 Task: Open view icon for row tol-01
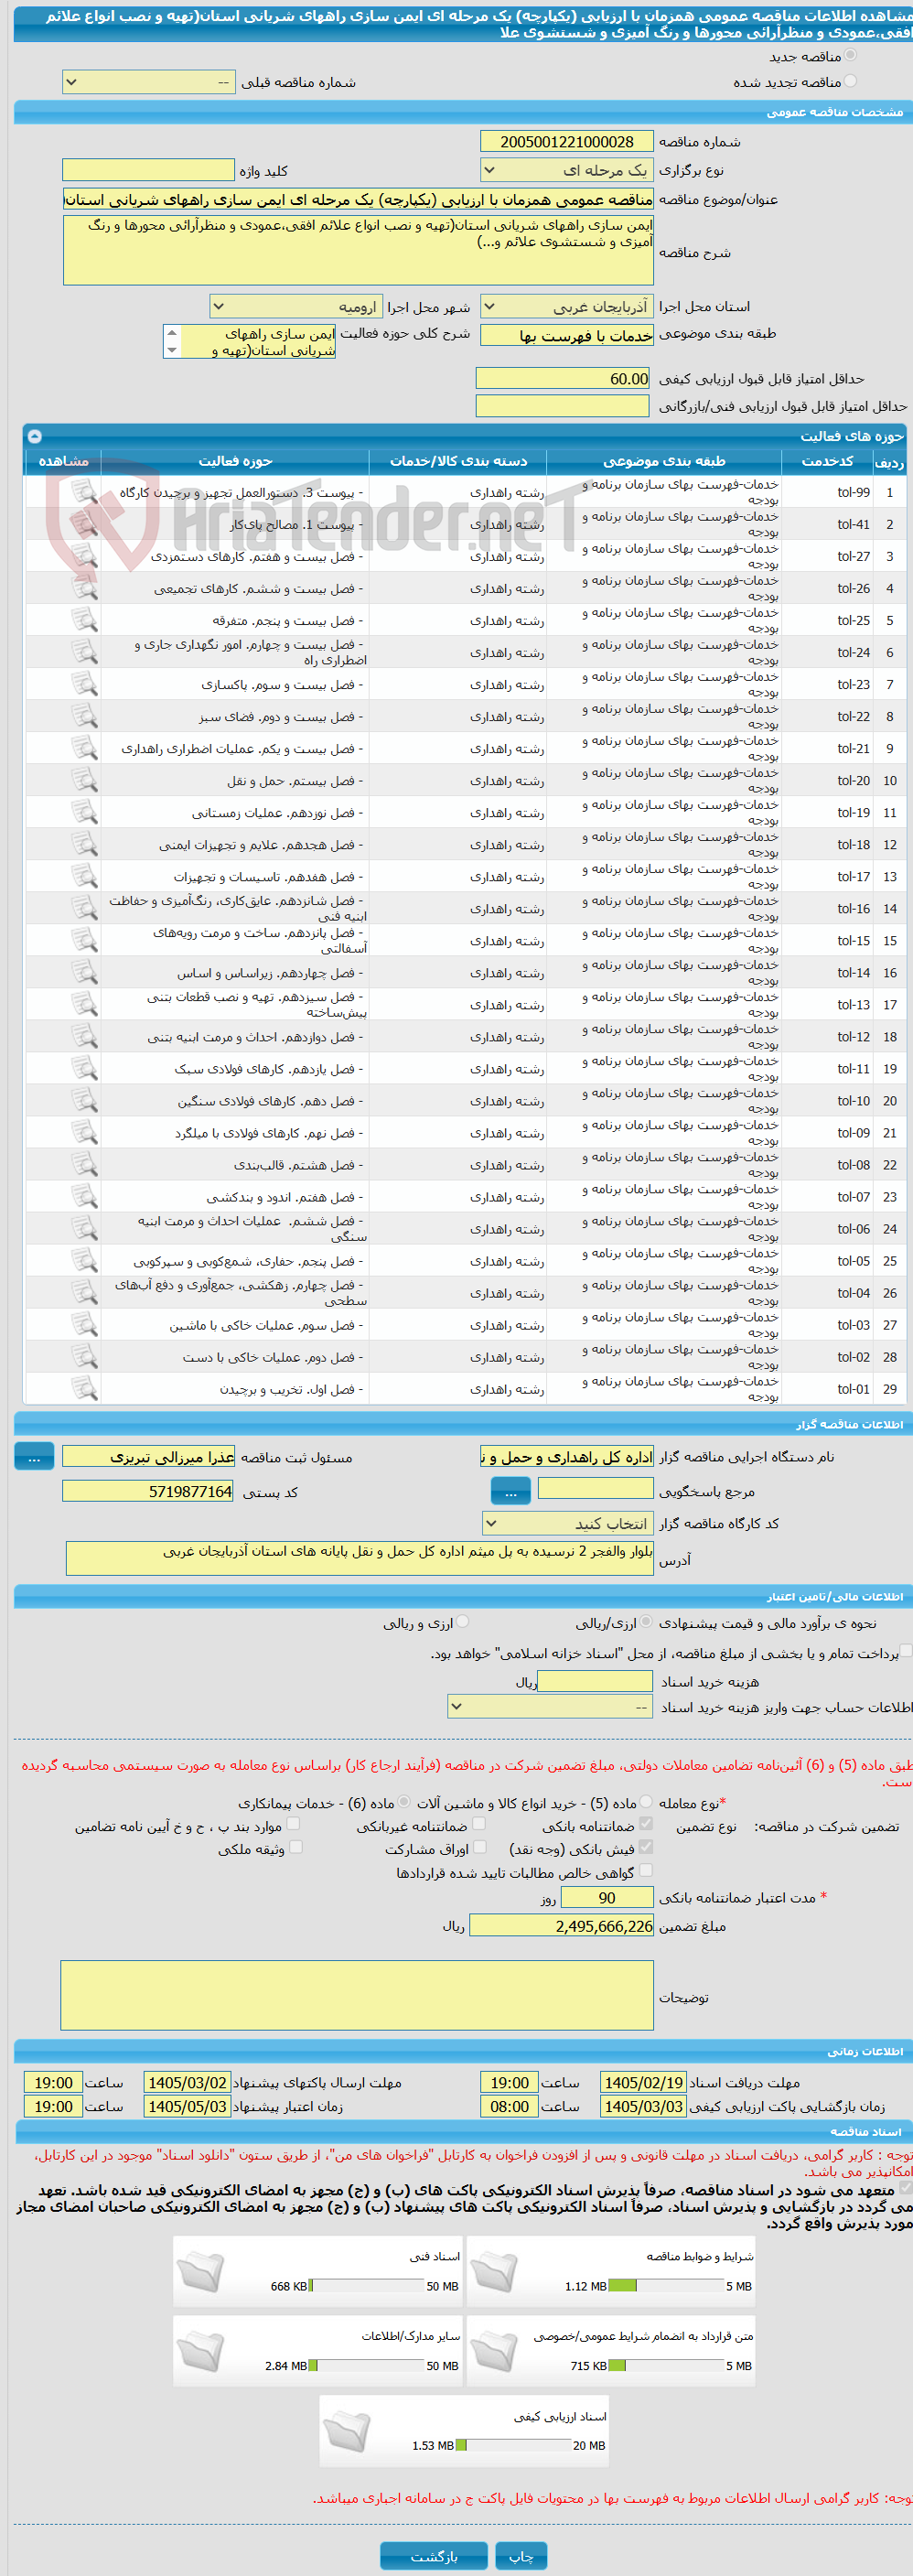tap(84, 1388)
